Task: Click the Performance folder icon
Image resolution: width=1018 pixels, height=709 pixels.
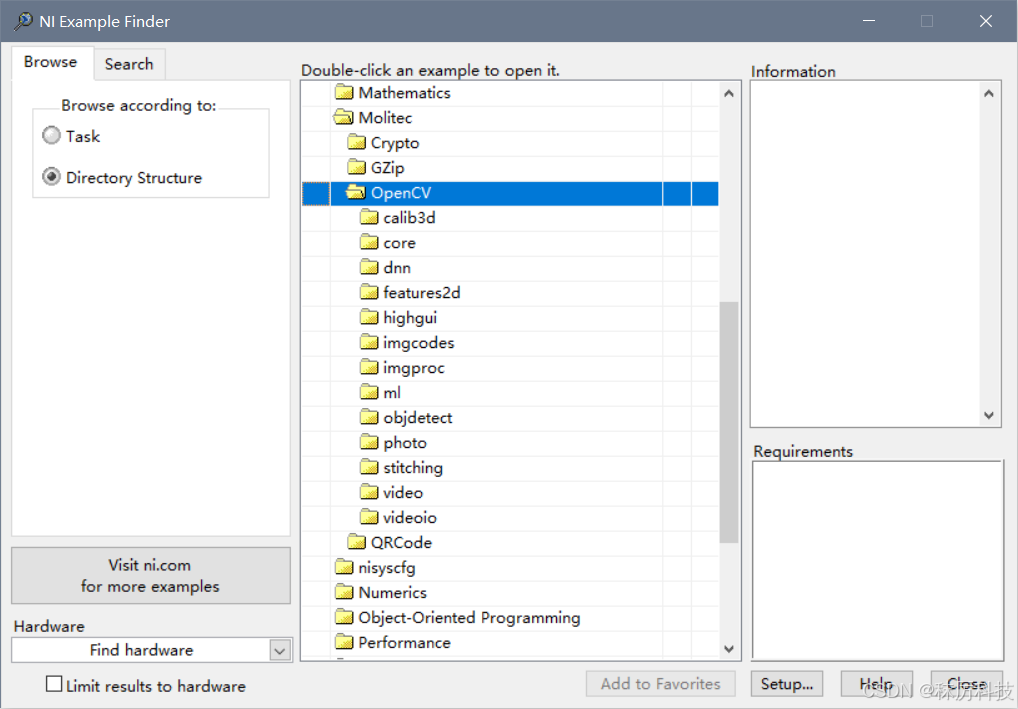Action: click(344, 642)
